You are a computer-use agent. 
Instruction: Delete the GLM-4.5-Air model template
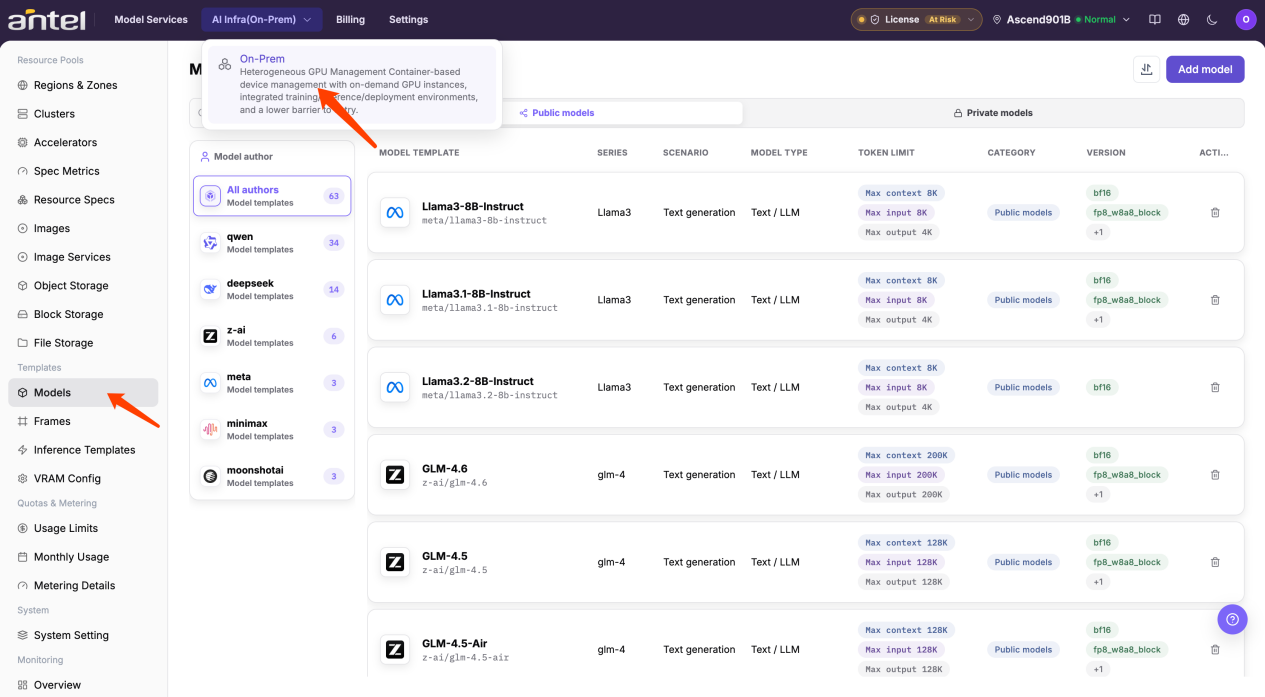click(1215, 649)
